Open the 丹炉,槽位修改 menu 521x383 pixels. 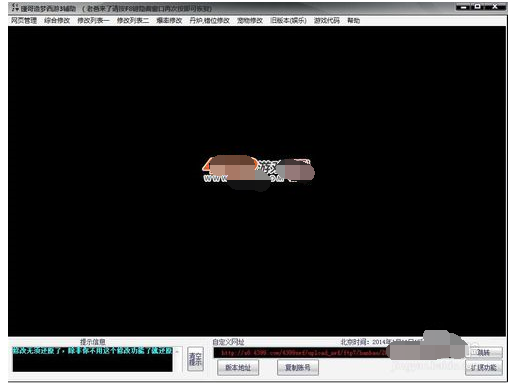[210, 21]
